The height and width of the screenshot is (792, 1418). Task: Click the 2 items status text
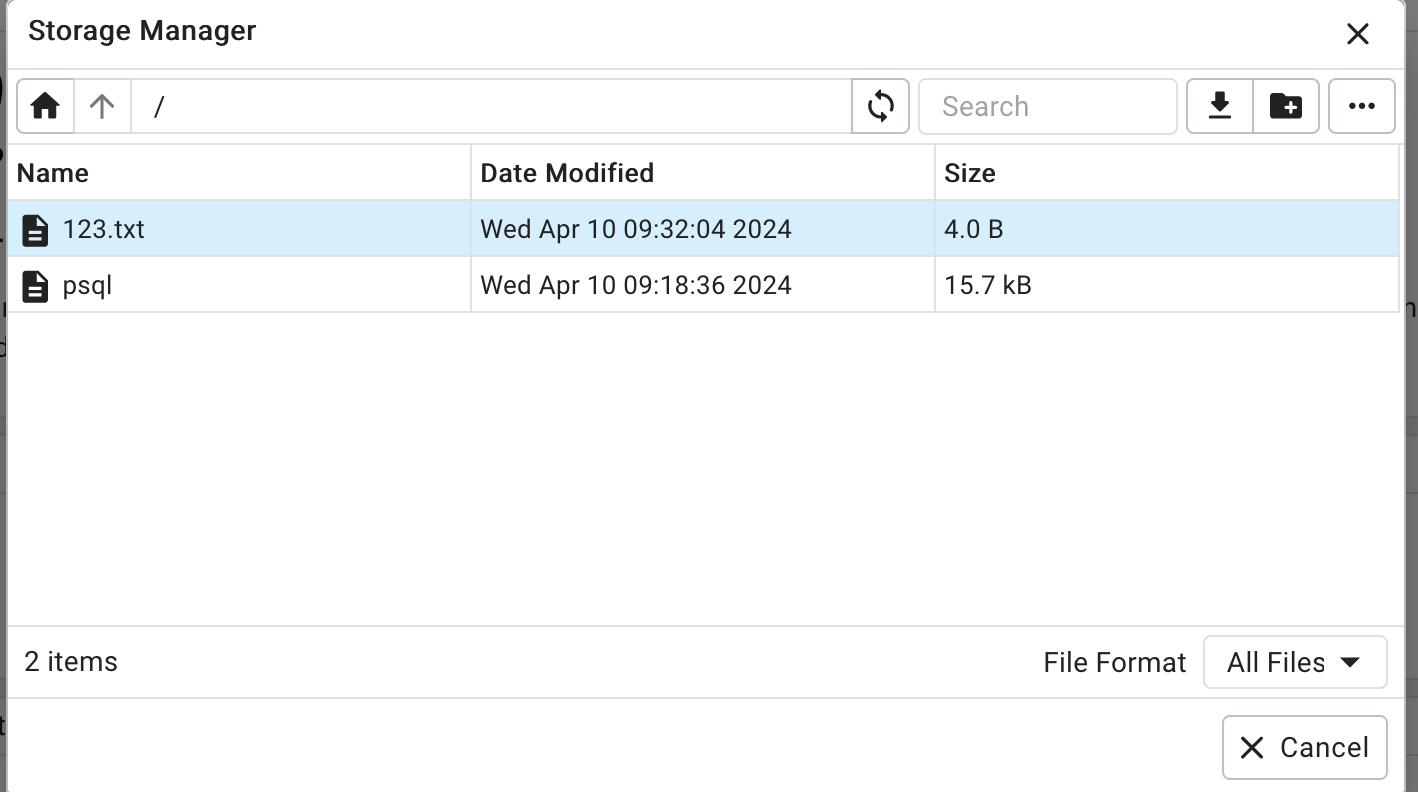tap(71, 662)
